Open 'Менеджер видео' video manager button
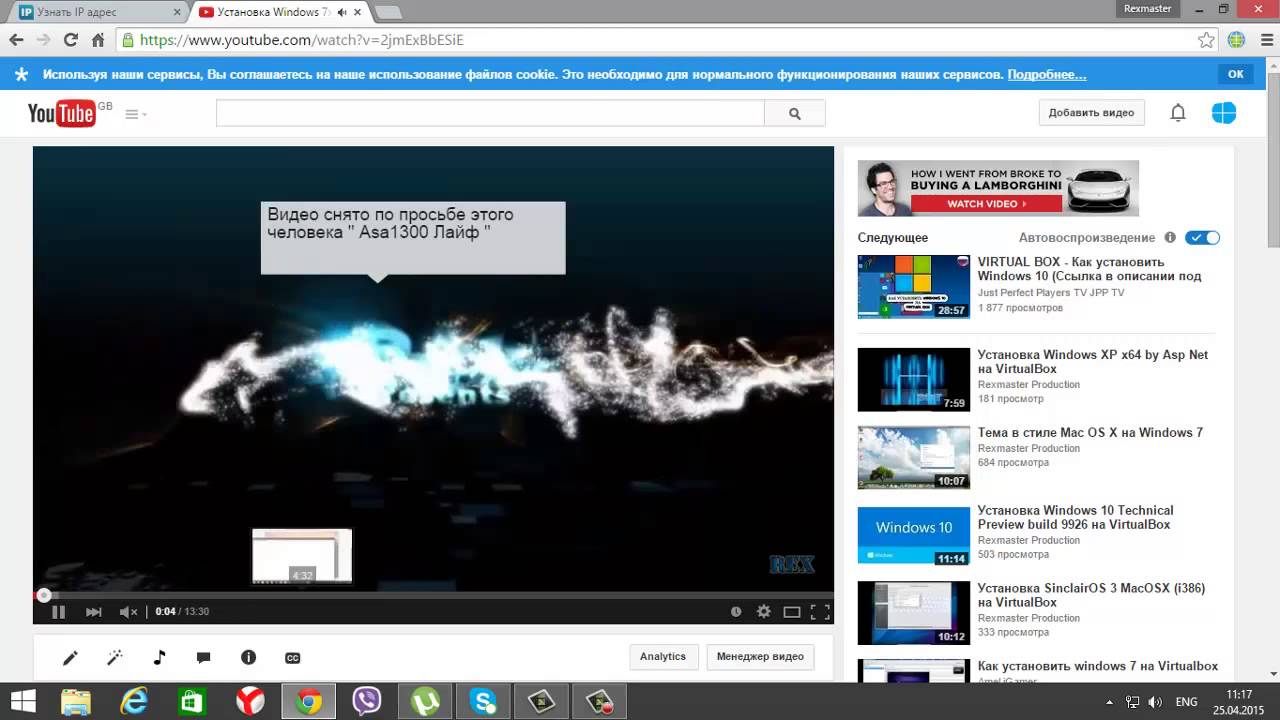Screen dimensions: 1280x720 (760, 657)
